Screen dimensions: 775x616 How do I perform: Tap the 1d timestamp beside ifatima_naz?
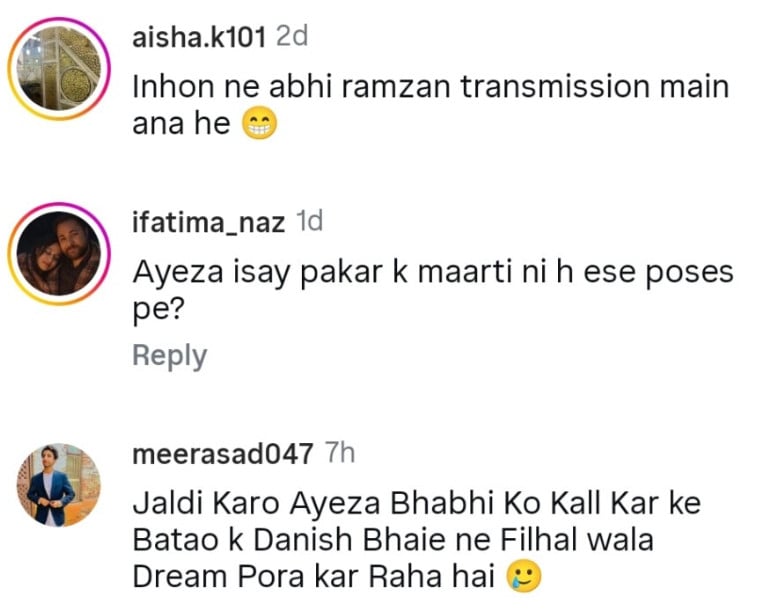coord(309,221)
